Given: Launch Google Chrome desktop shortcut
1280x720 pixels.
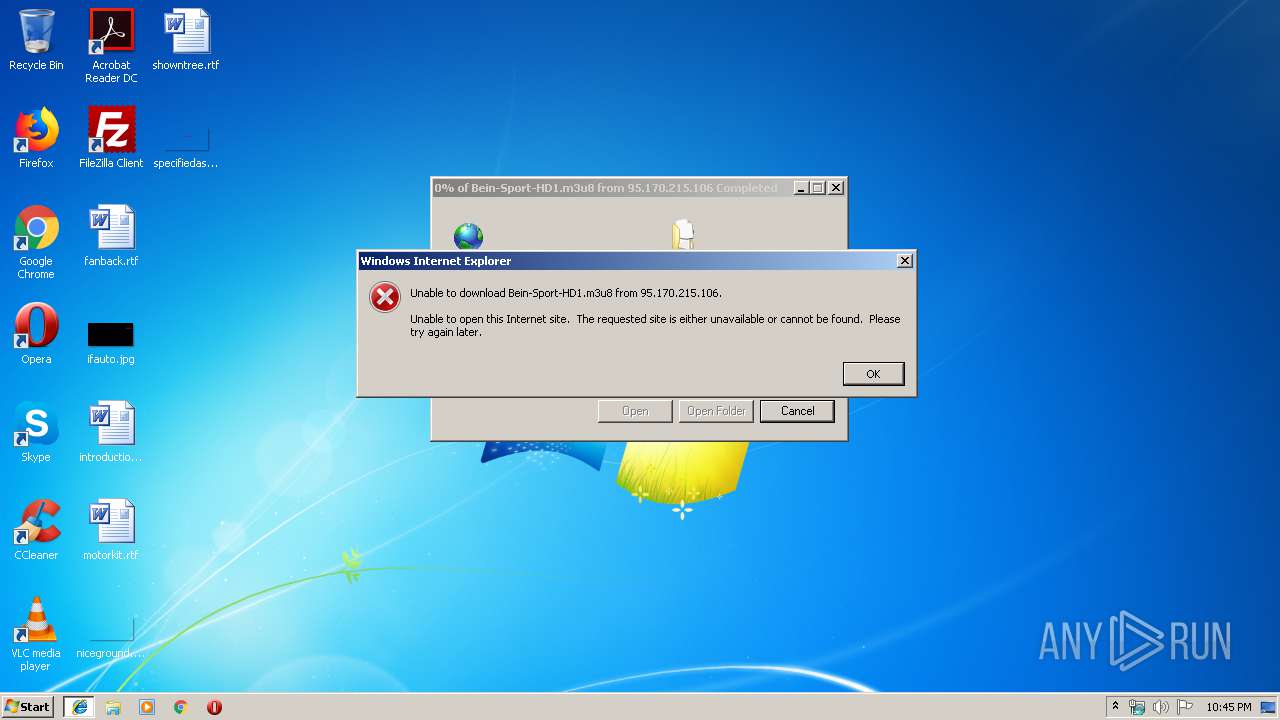Looking at the screenshot, I should tap(36, 242).
